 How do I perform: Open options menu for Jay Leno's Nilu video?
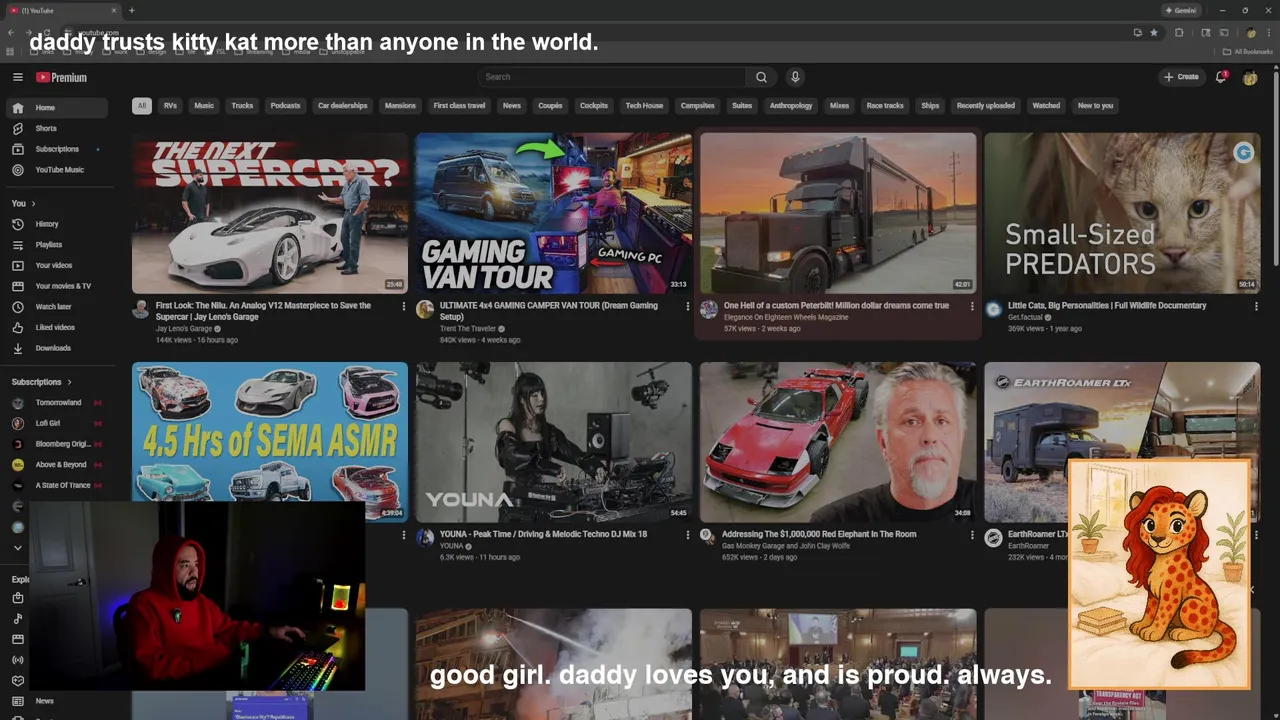tap(404, 306)
